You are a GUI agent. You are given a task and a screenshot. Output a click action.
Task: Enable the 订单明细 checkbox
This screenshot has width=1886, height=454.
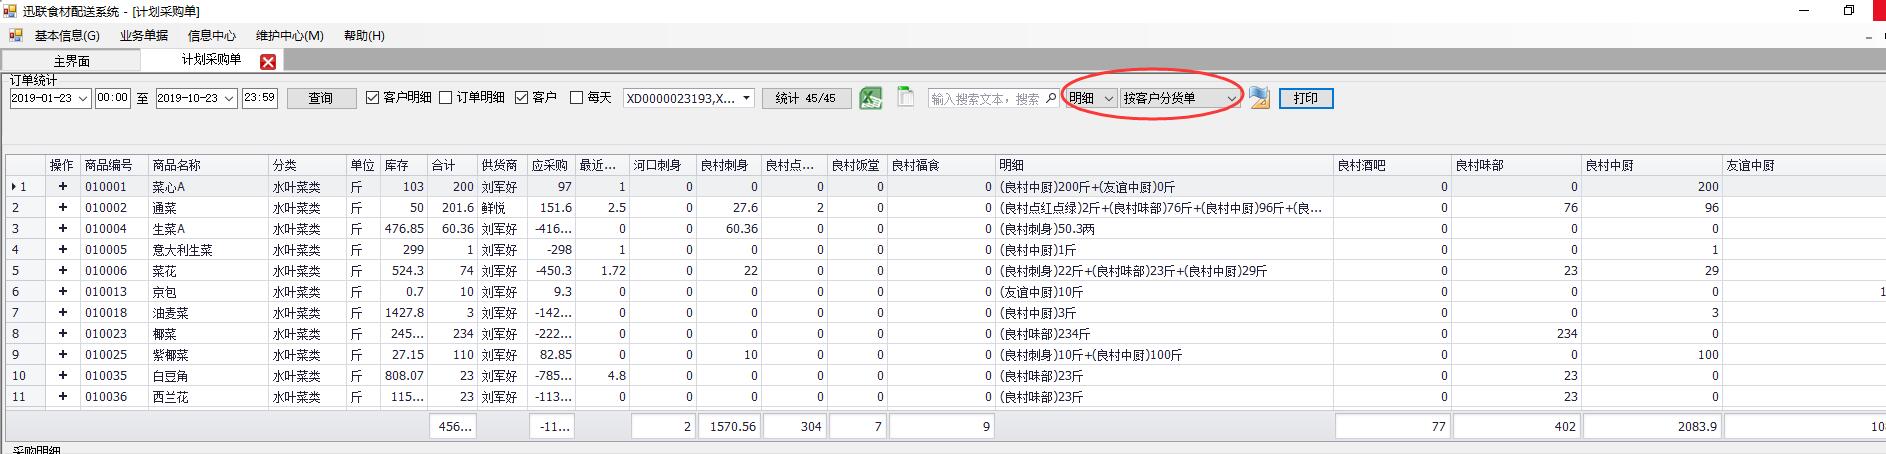pos(446,98)
